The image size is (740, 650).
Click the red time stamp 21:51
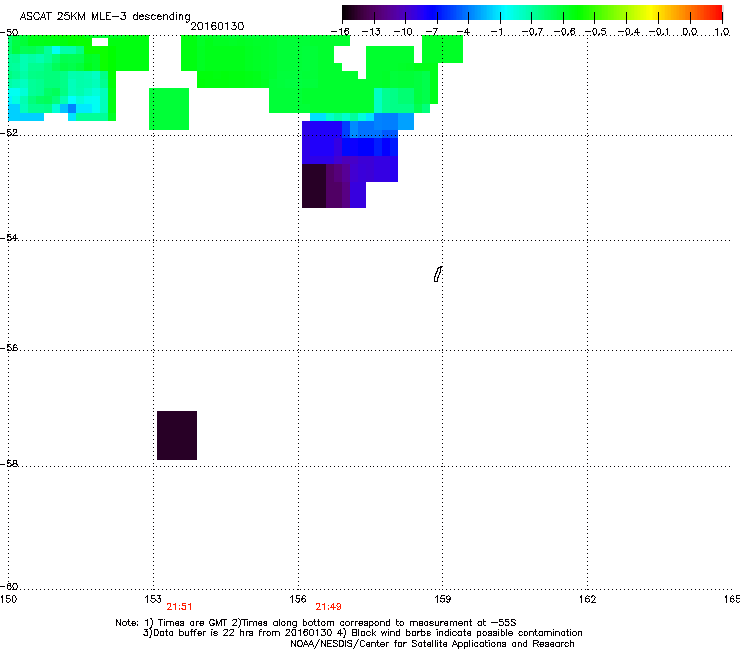pos(179,607)
